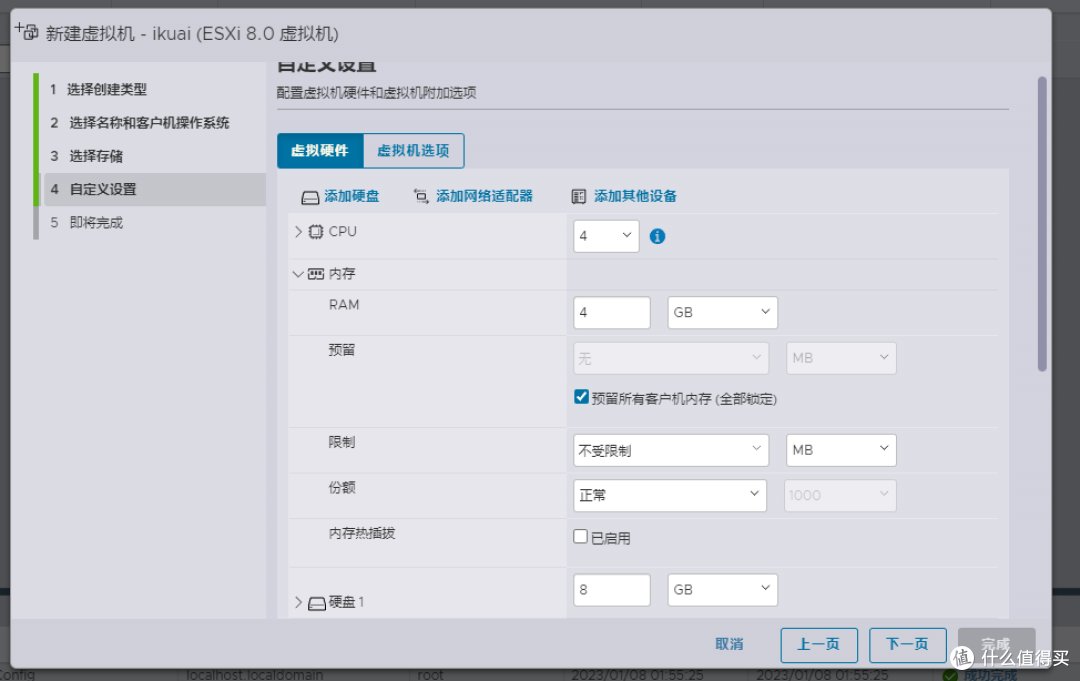Collapse the 内存 section chevron
The width and height of the screenshot is (1080, 681).
(298, 273)
